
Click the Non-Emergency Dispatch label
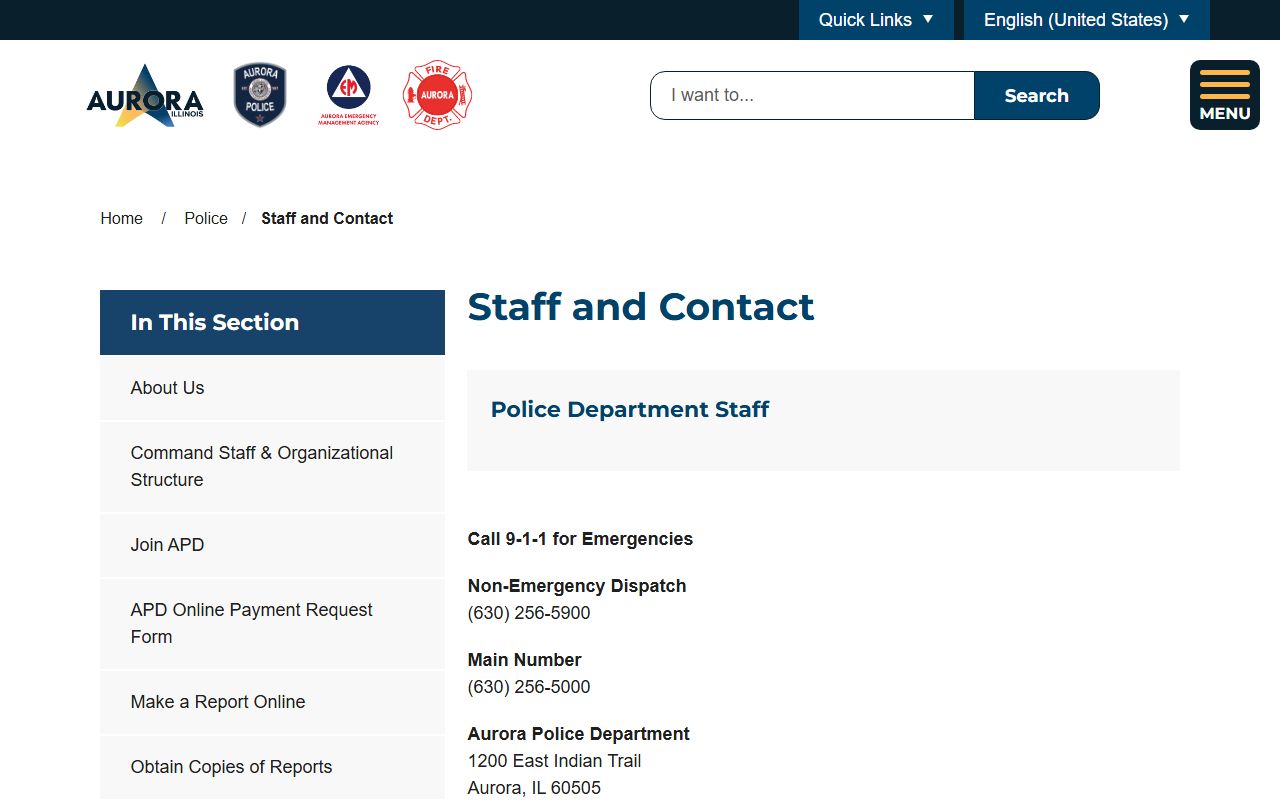coord(577,586)
